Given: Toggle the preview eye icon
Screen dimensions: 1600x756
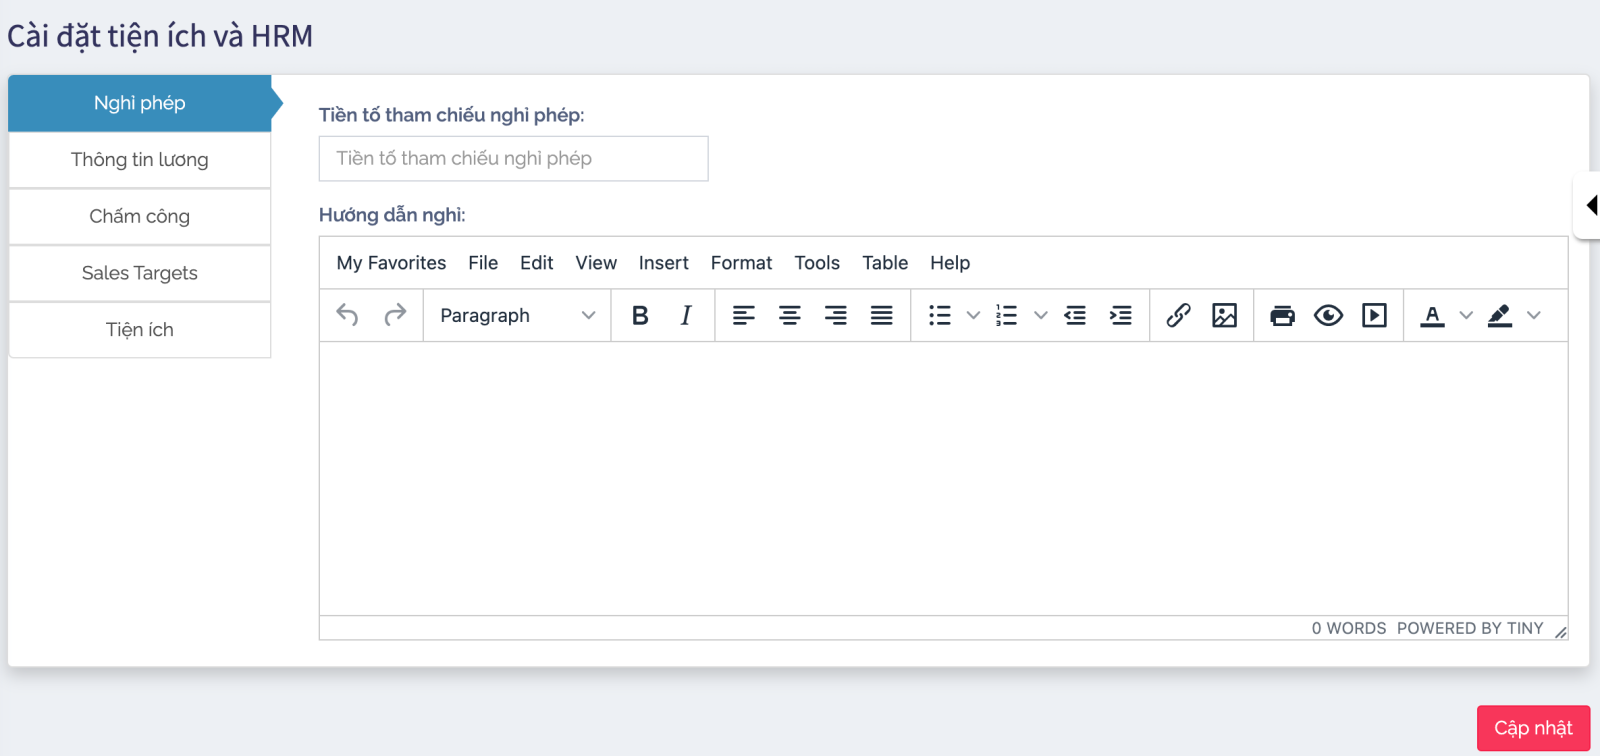Looking at the screenshot, I should [x=1328, y=315].
